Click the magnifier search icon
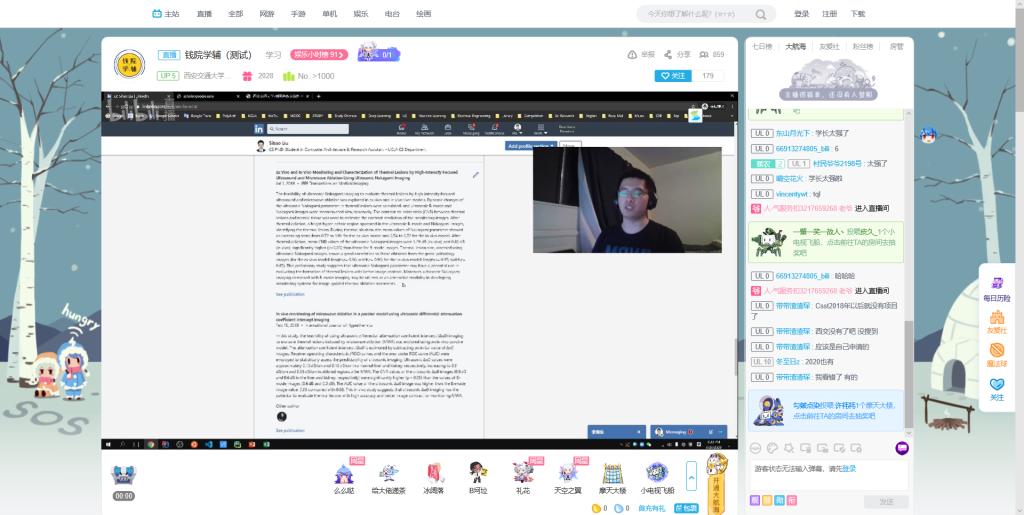 pos(761,14)
